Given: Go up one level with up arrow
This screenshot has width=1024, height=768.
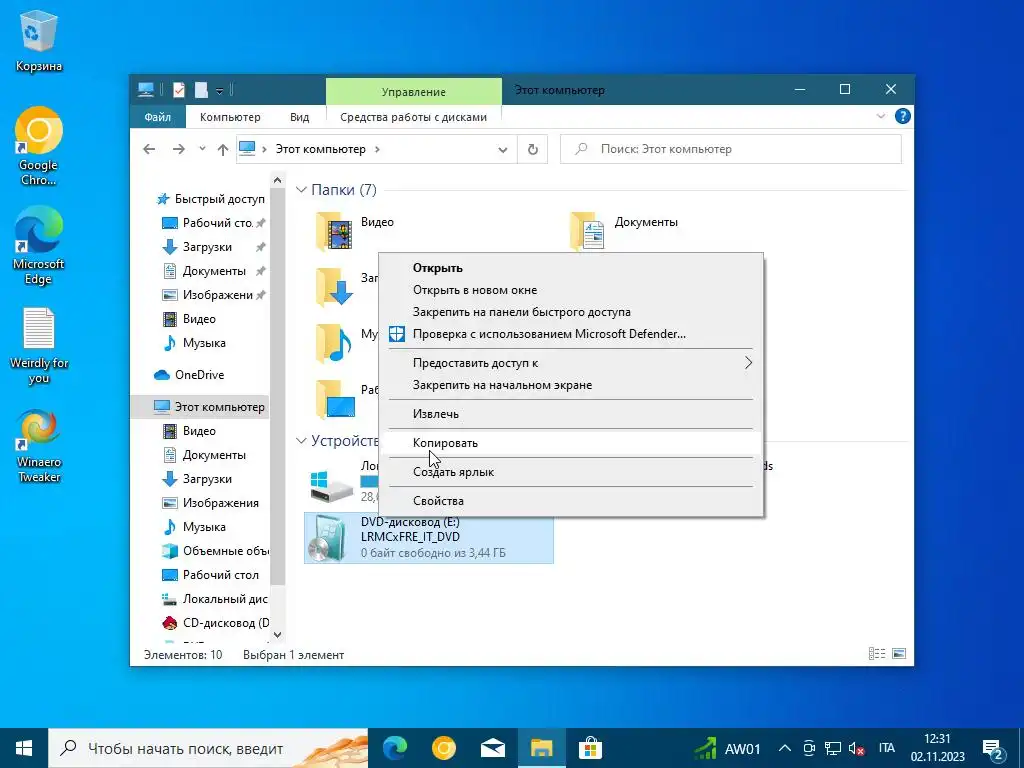Looking at the screenshot, I should (223, 150).
